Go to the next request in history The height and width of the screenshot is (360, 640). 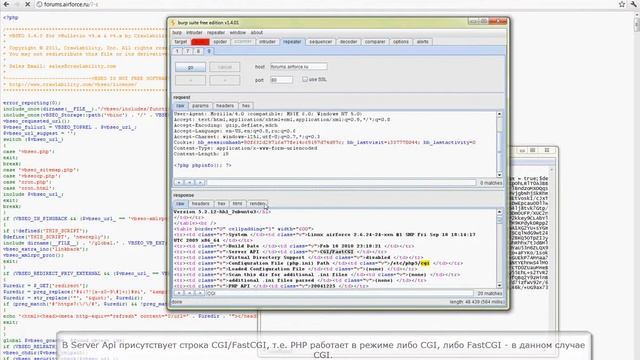tap(225, 80)
